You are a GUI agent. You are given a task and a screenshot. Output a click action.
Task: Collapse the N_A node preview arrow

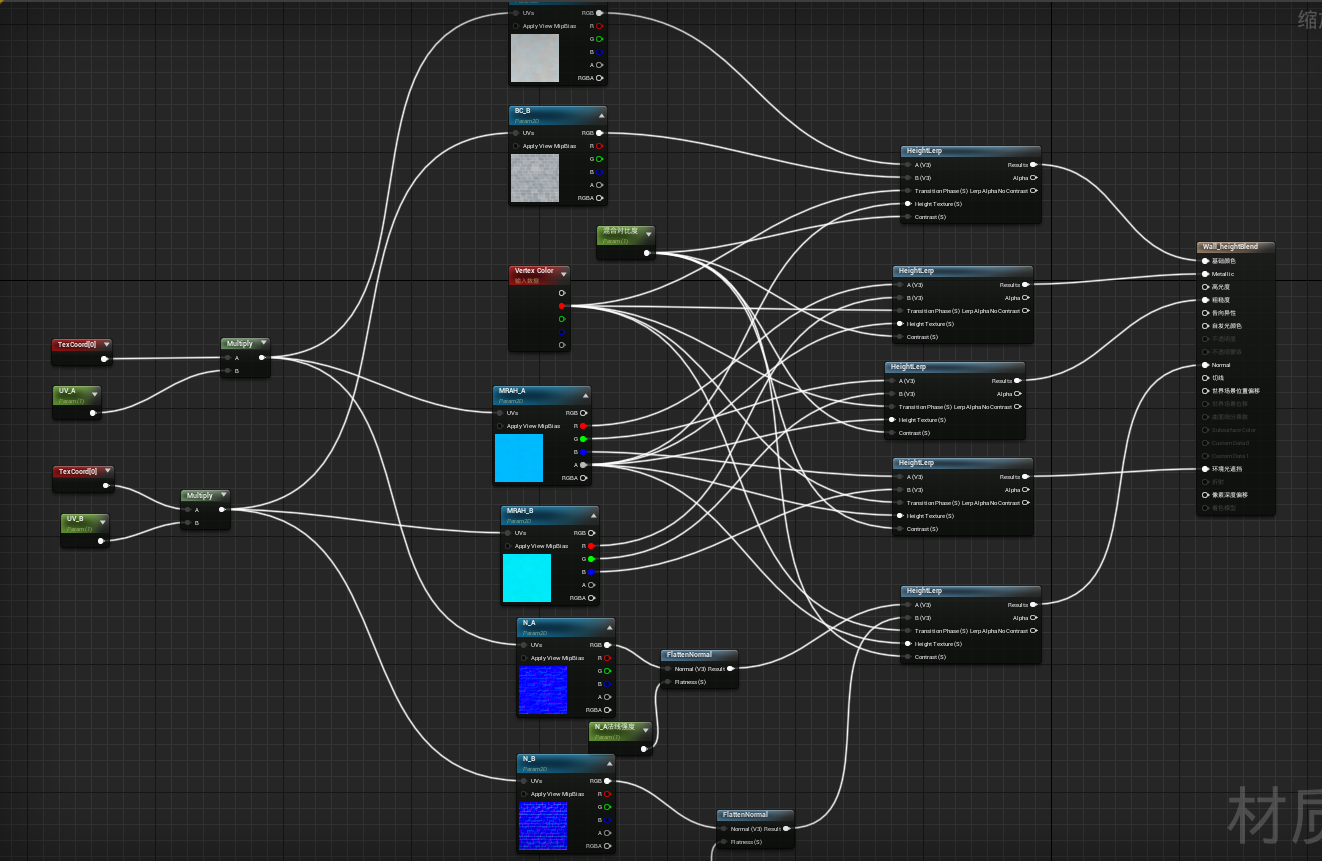(x=608, y=626)
